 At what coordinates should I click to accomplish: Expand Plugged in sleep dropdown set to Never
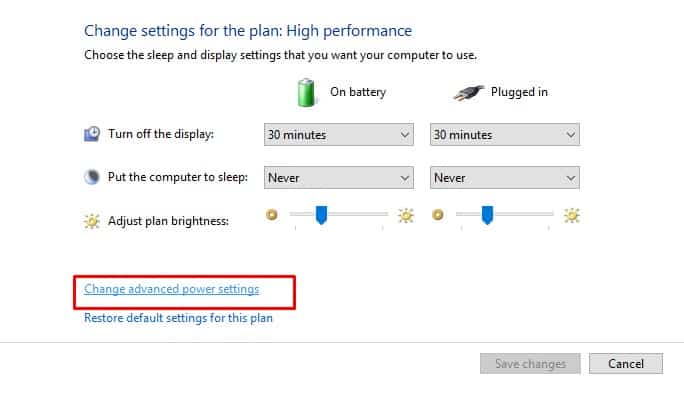(x=505, y=178)
